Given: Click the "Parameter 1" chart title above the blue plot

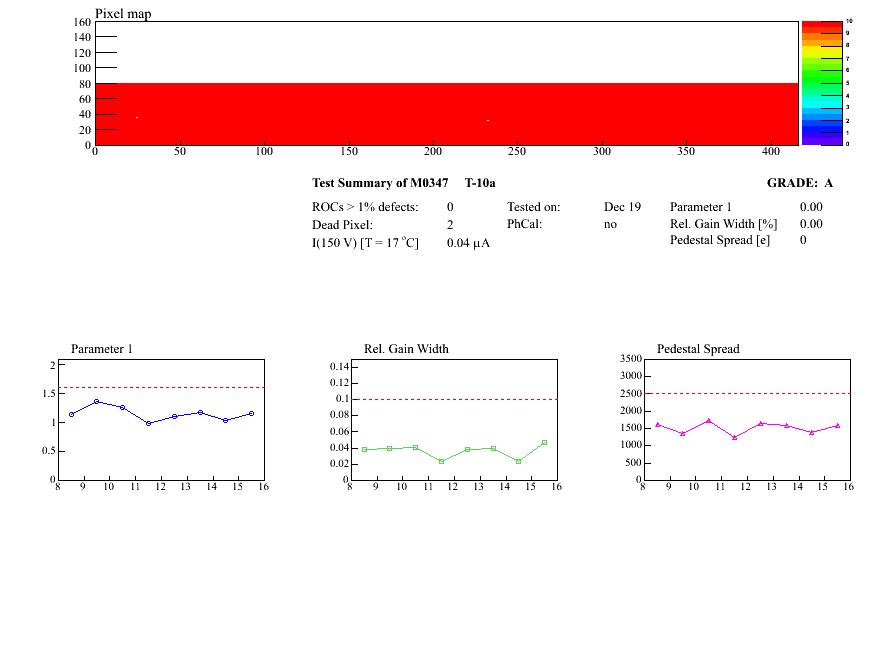Looking at the screenshot, I should click(101, 349).
